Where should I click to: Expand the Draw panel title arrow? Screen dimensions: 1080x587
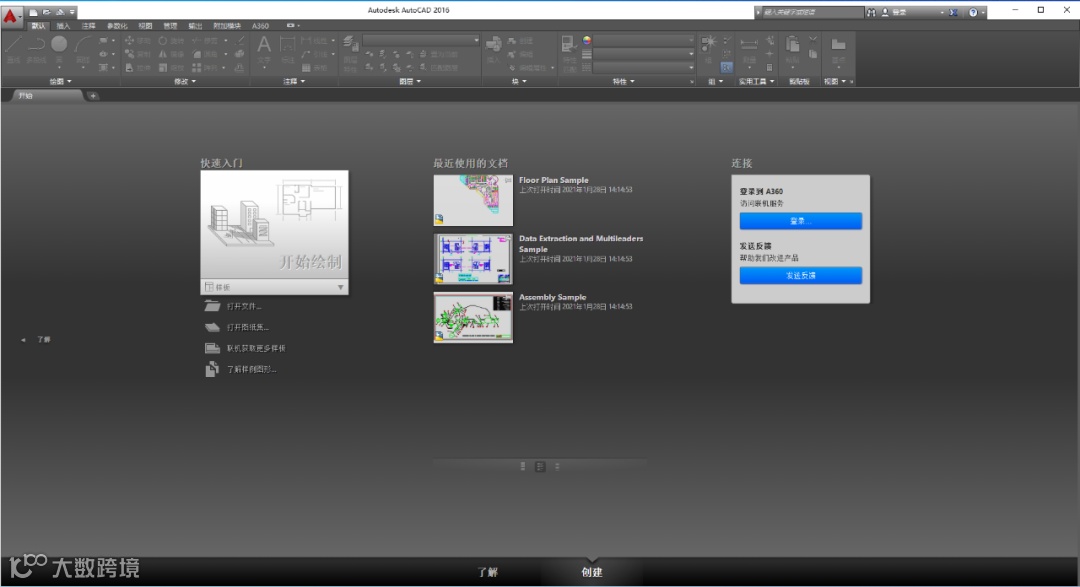(x=69, y=81)
